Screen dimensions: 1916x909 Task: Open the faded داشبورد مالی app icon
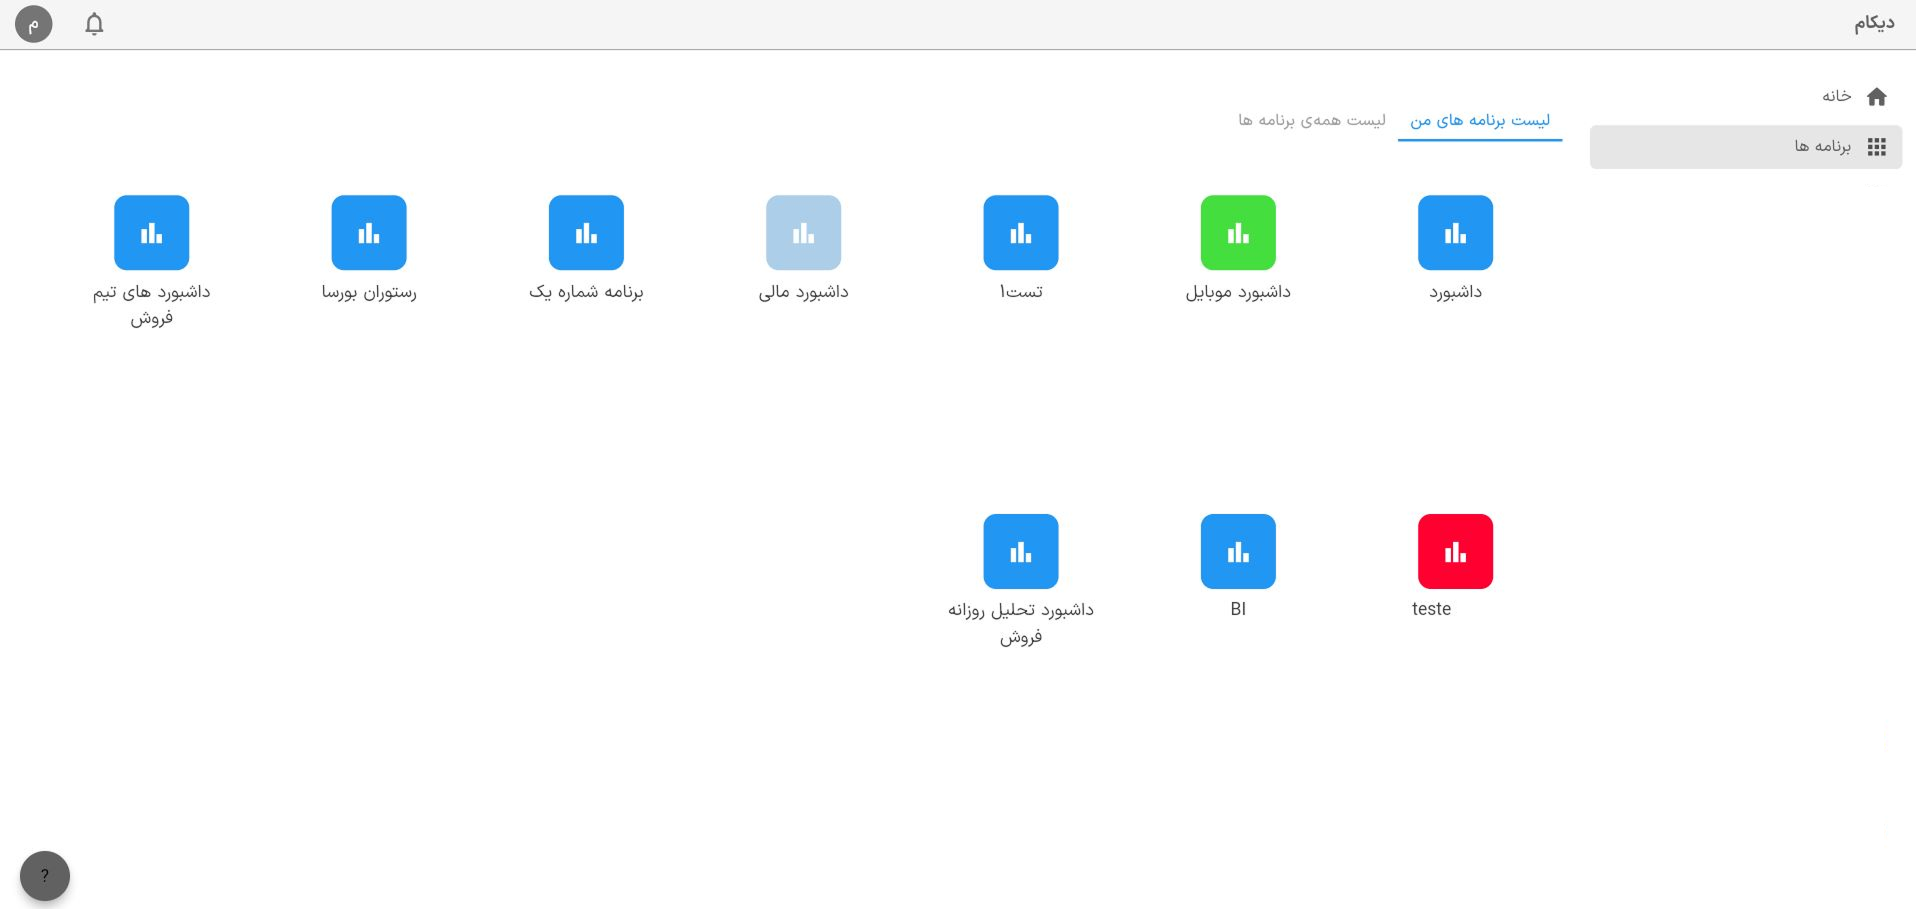coord(803,232)
